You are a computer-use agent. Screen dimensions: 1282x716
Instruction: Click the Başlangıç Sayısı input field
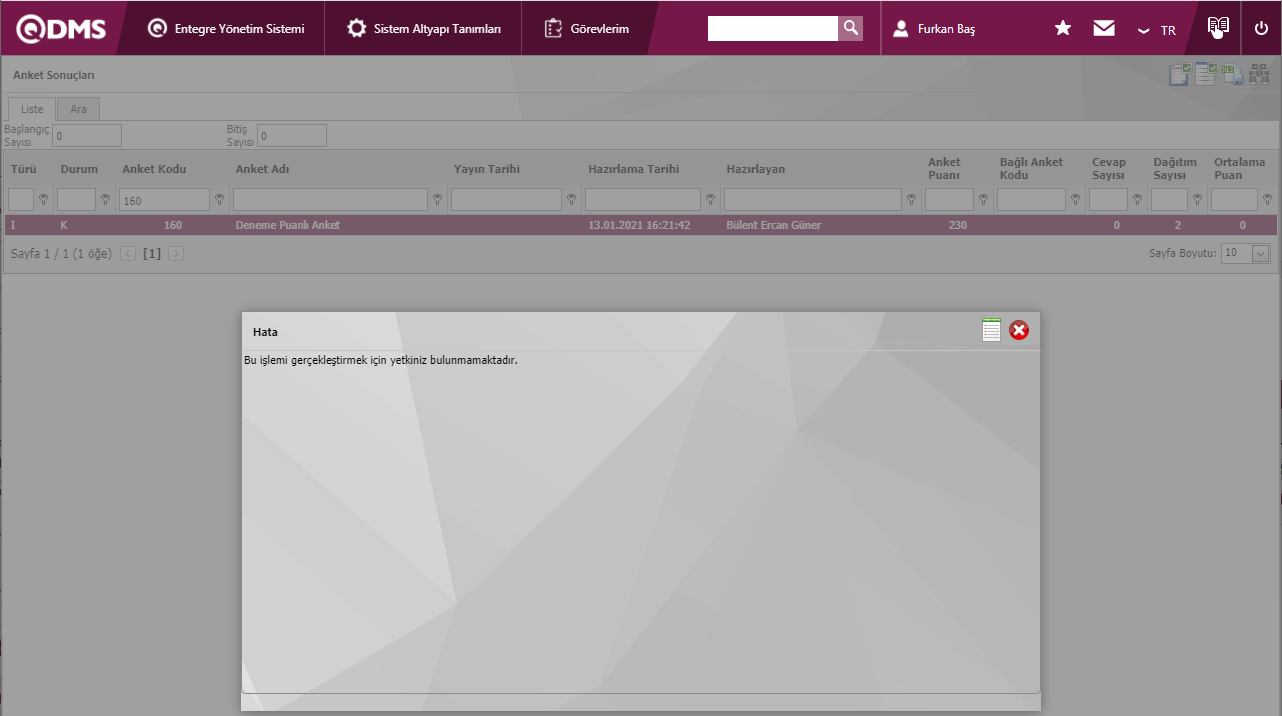point(87,135)
